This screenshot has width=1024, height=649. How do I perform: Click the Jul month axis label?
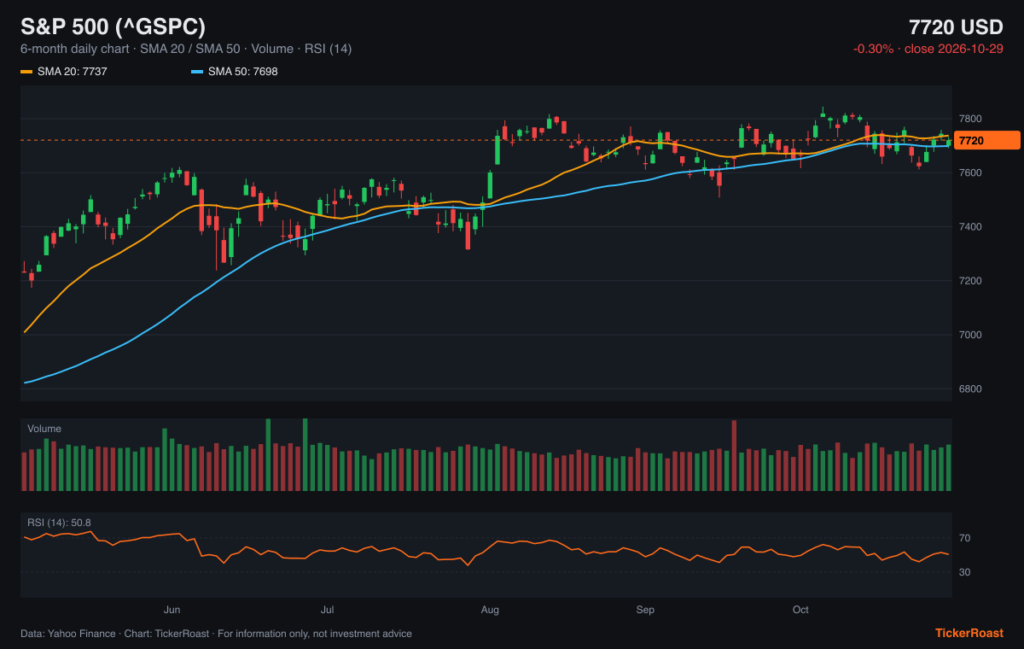coord(327,610)
